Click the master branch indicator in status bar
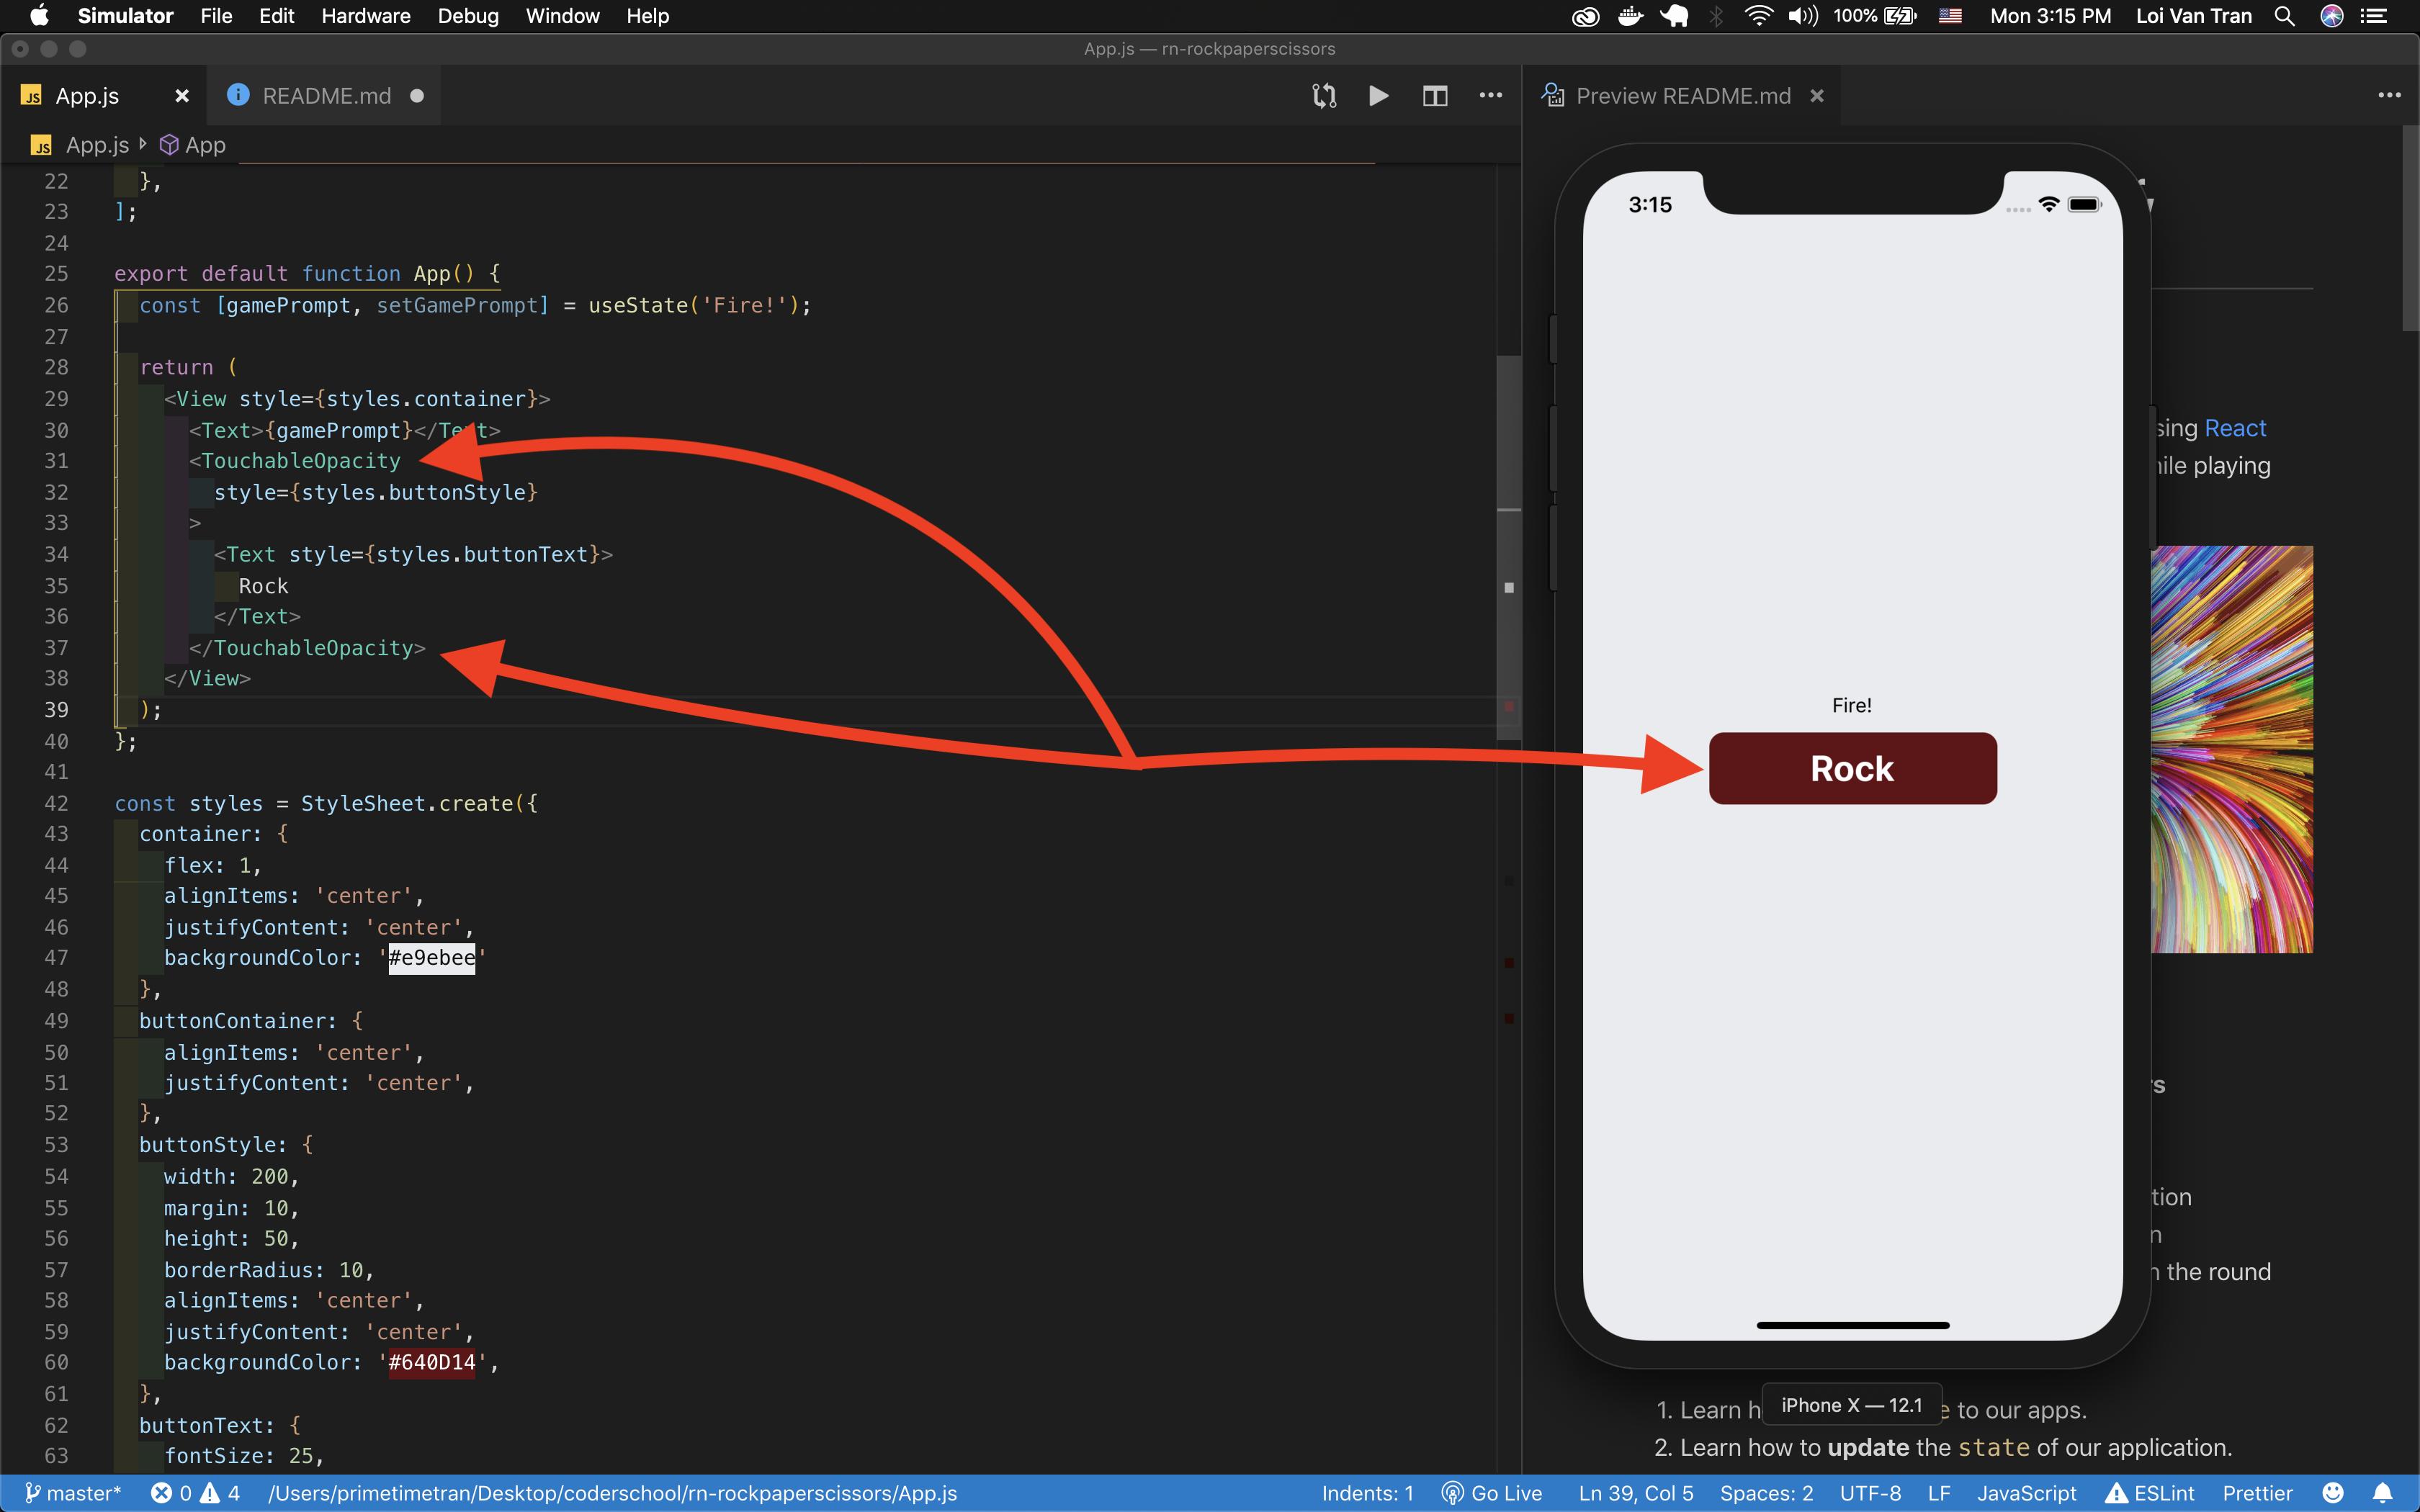2420x1512 pixels. point(73,1493)
